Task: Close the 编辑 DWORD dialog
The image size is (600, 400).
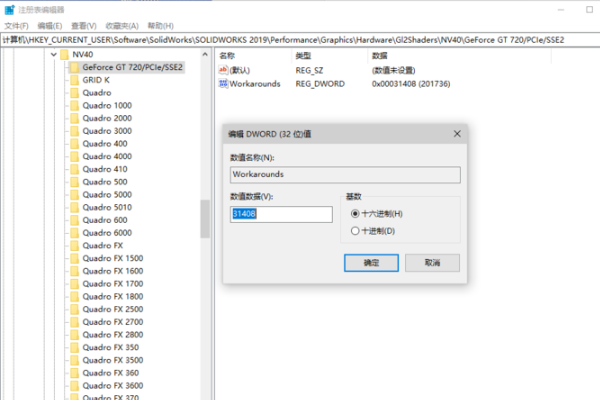Action: coord(457,134)
